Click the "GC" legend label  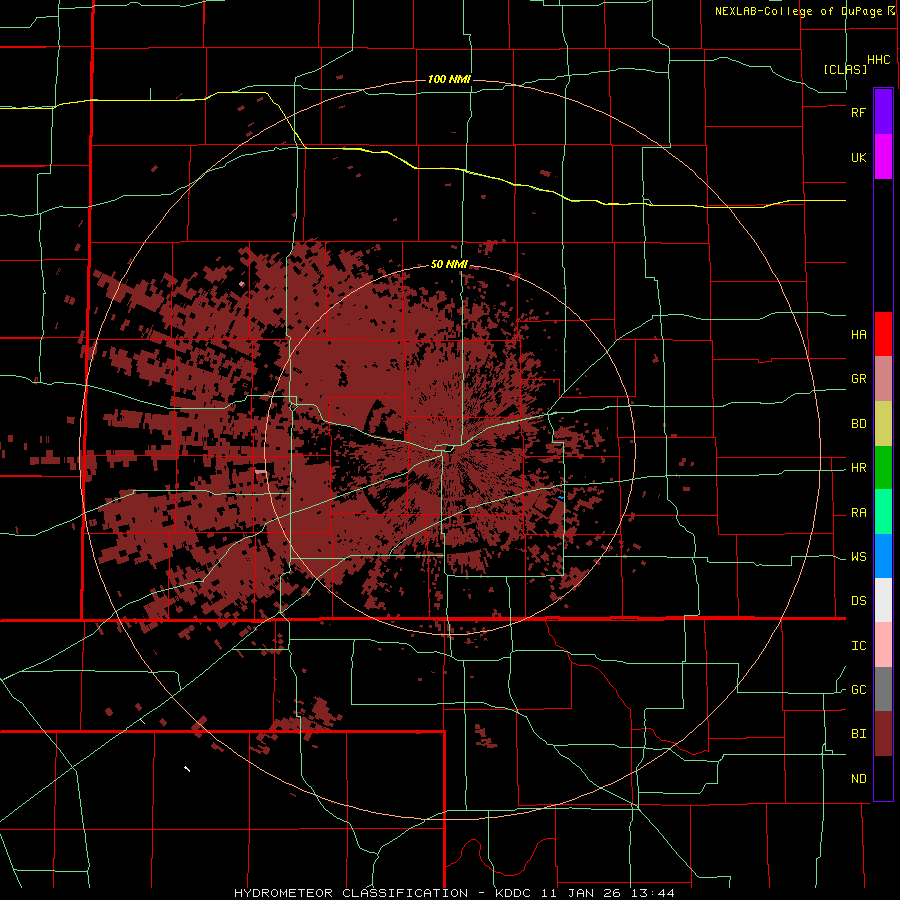(x=858, y=690)
